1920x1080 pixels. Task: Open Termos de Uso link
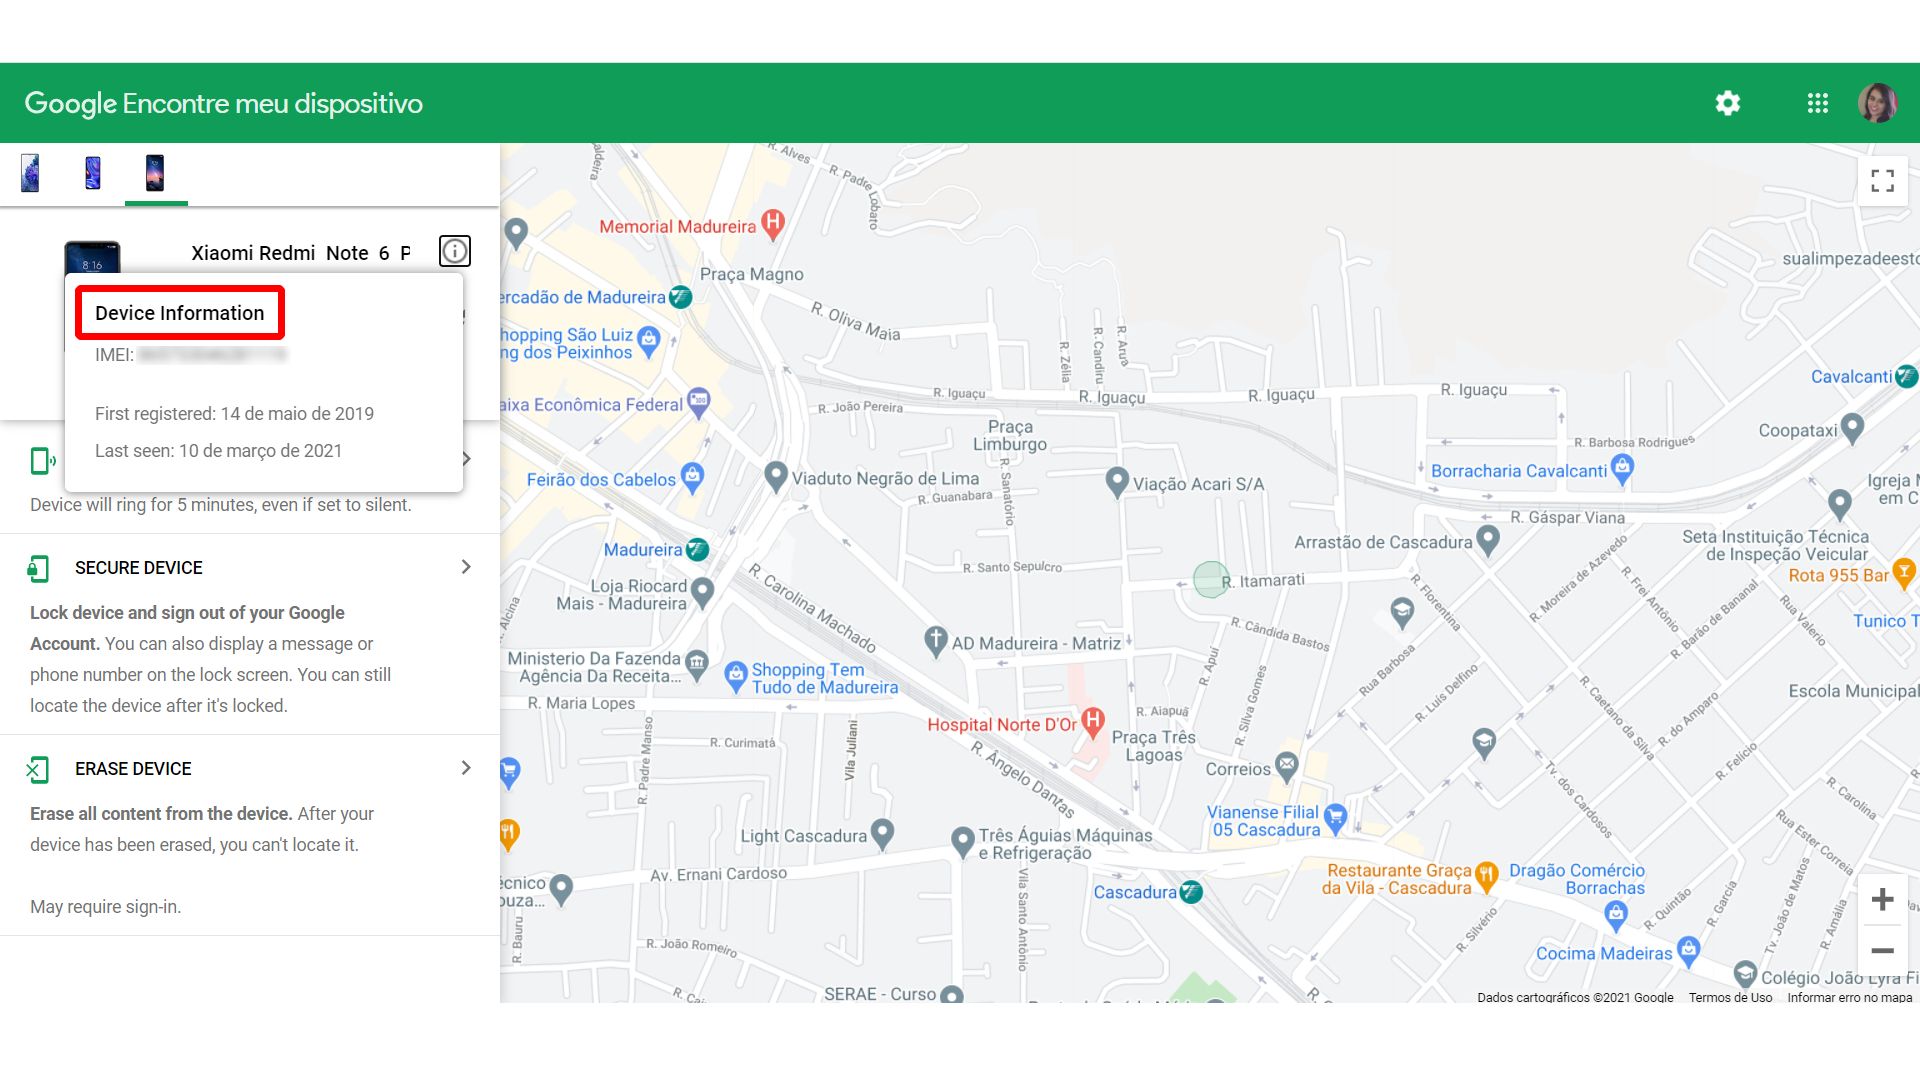click(1730, 997)
